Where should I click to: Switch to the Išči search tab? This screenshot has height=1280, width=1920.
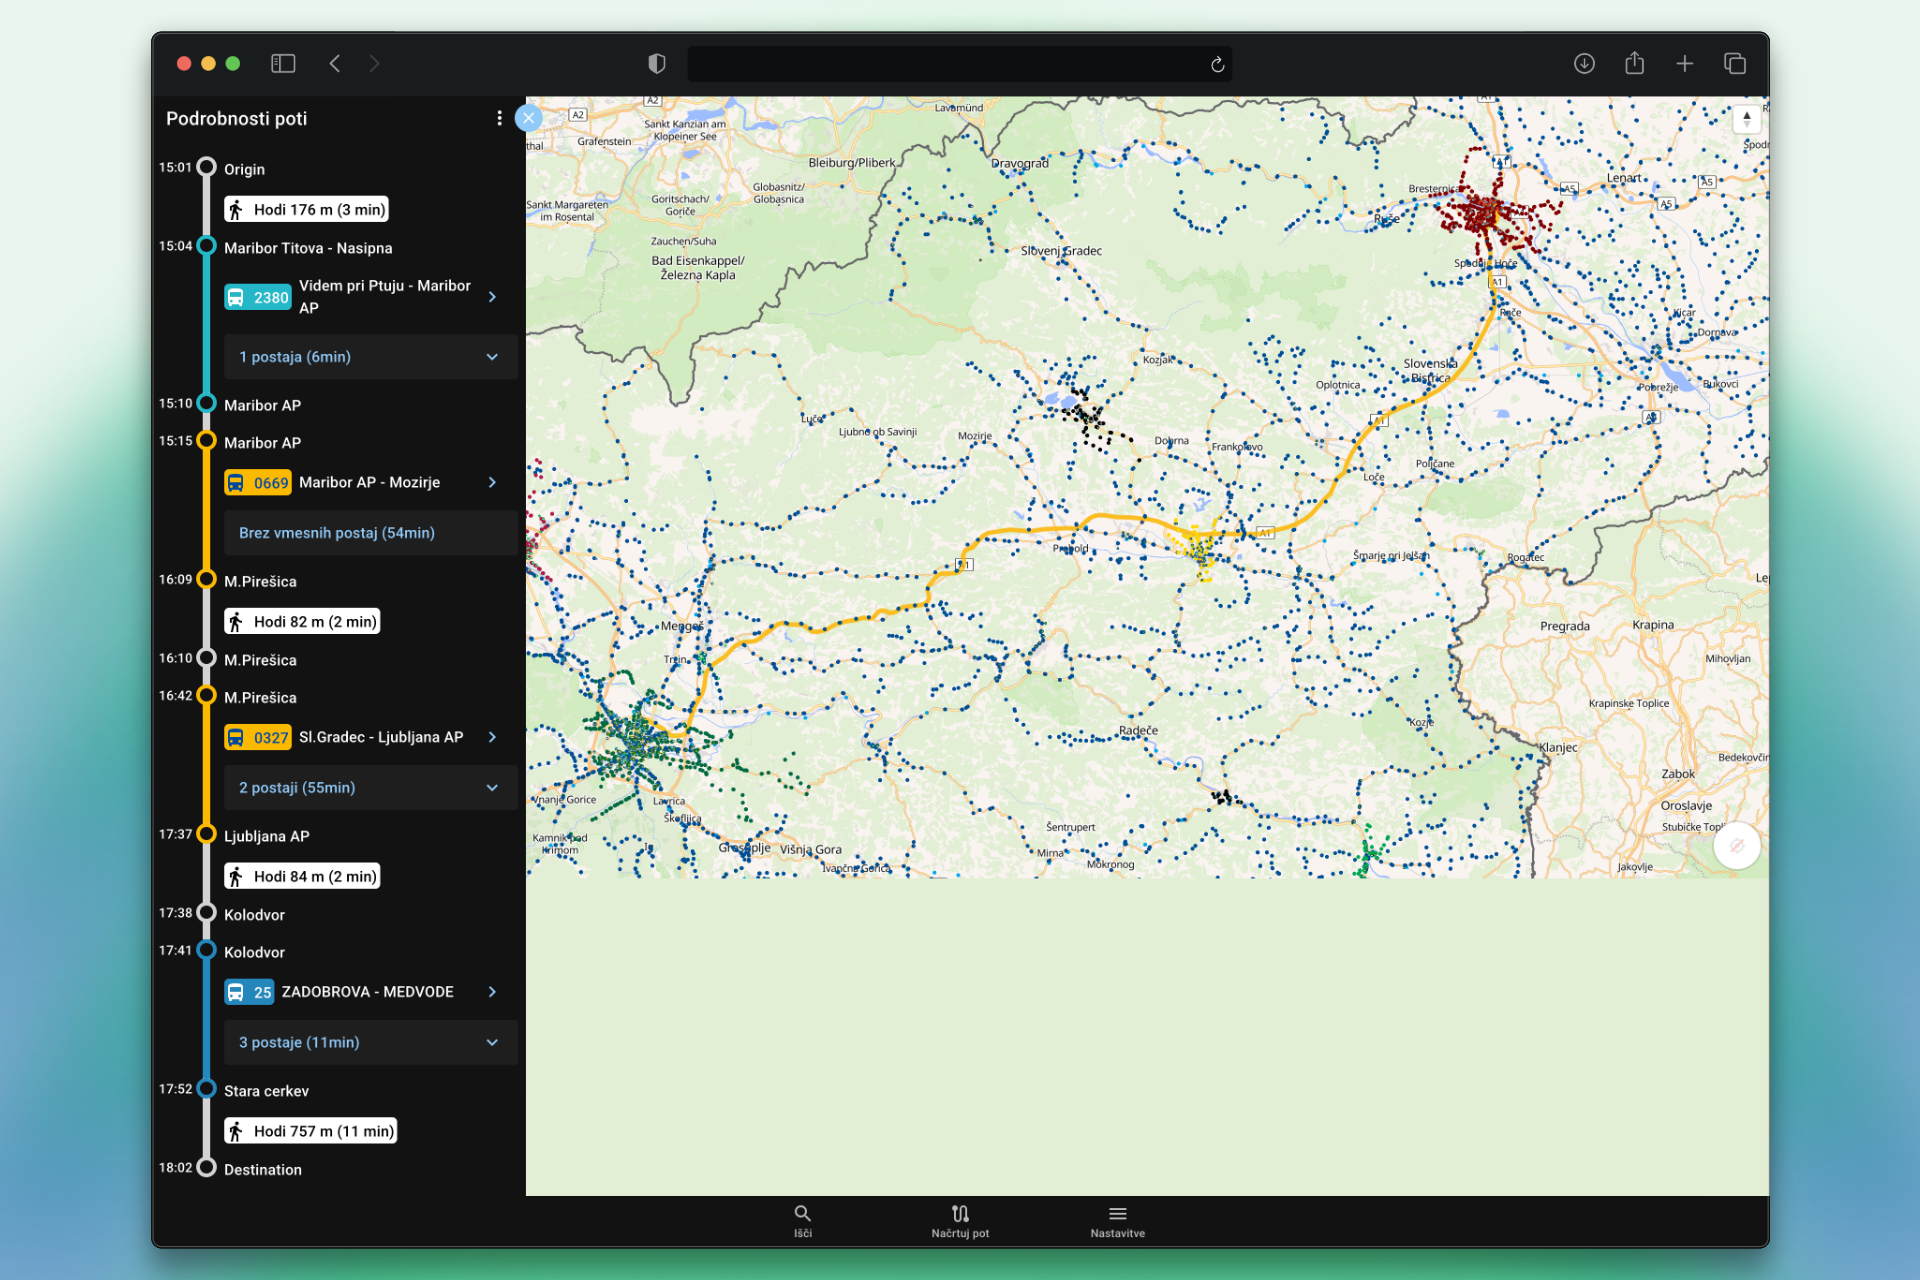(802, 1220)
